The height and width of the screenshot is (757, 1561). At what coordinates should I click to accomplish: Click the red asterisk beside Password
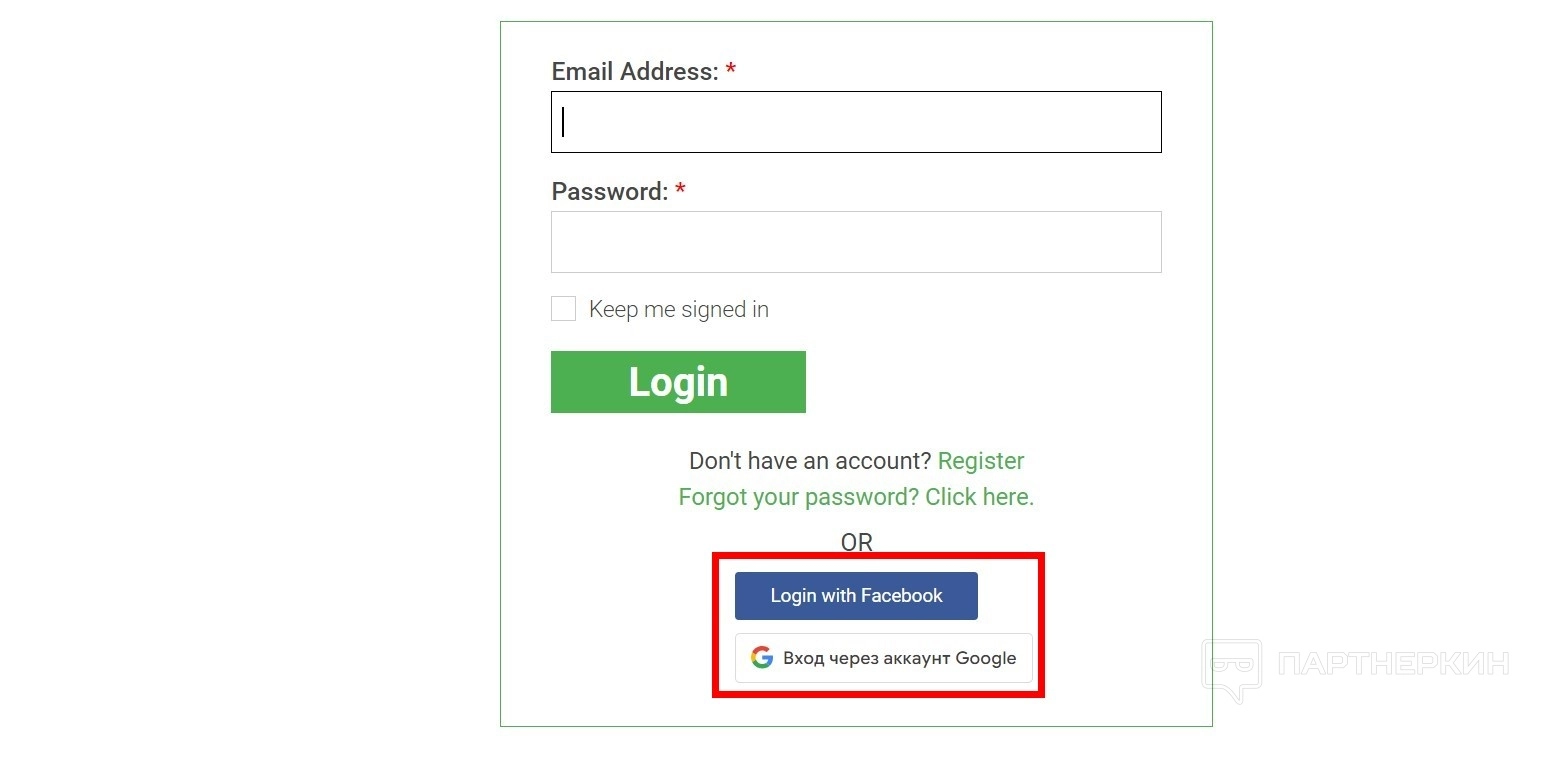tap(680, 191)
